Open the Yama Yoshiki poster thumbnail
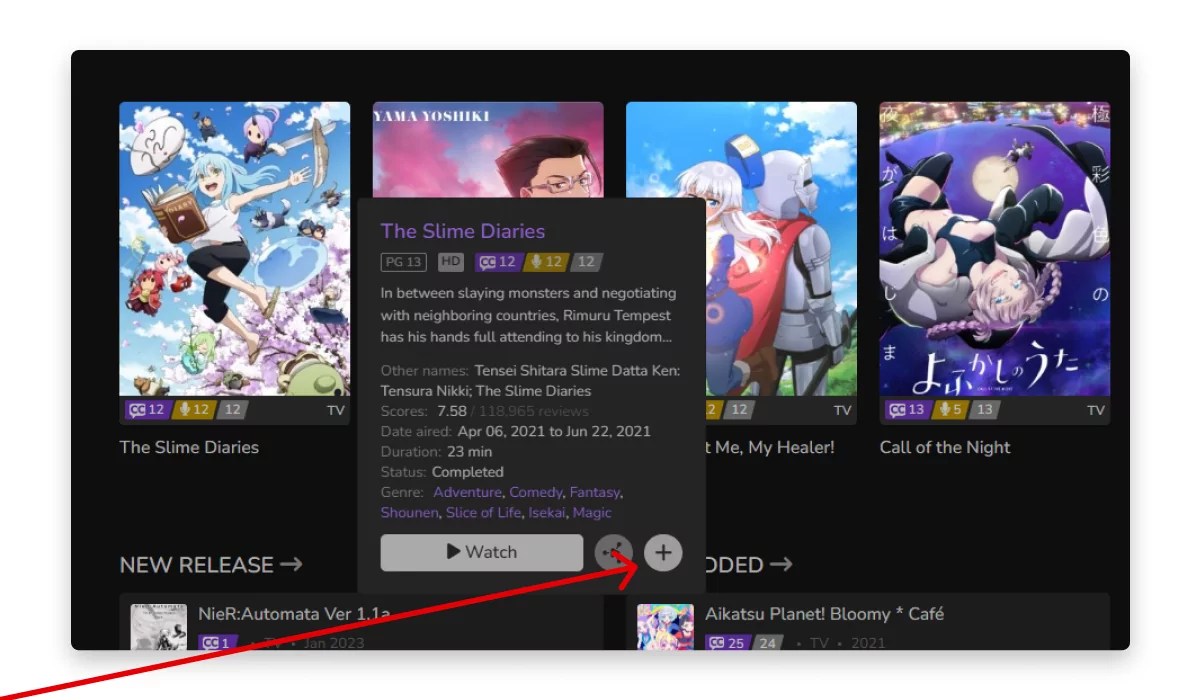 point(488,149)
